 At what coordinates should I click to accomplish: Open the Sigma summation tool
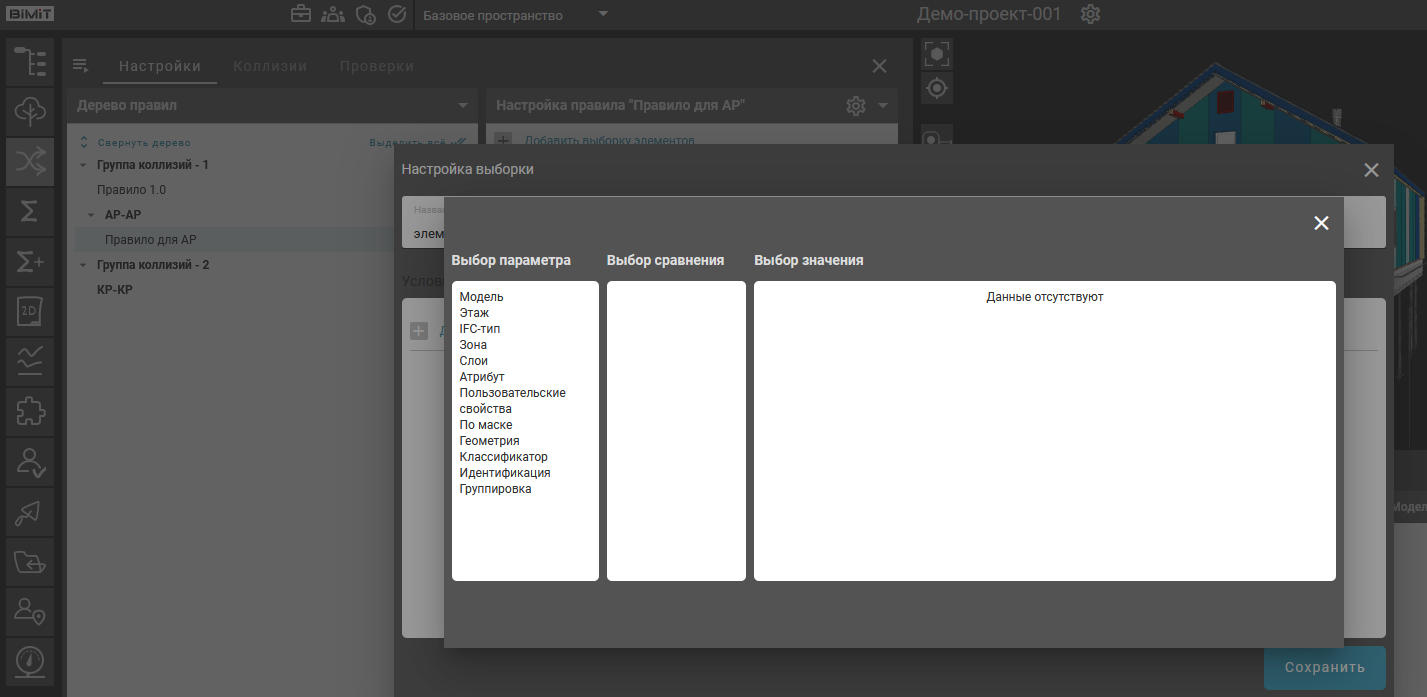click(x=30, y=211)
